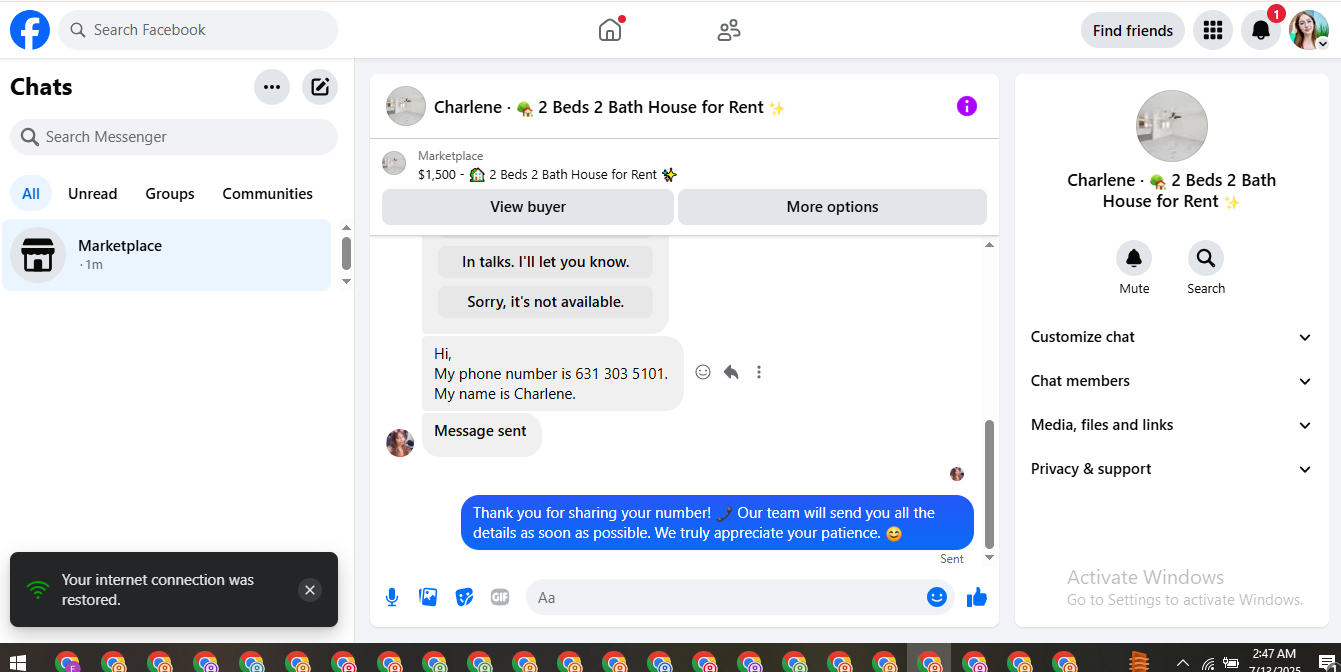Click the View buyer button

[528, 207]
